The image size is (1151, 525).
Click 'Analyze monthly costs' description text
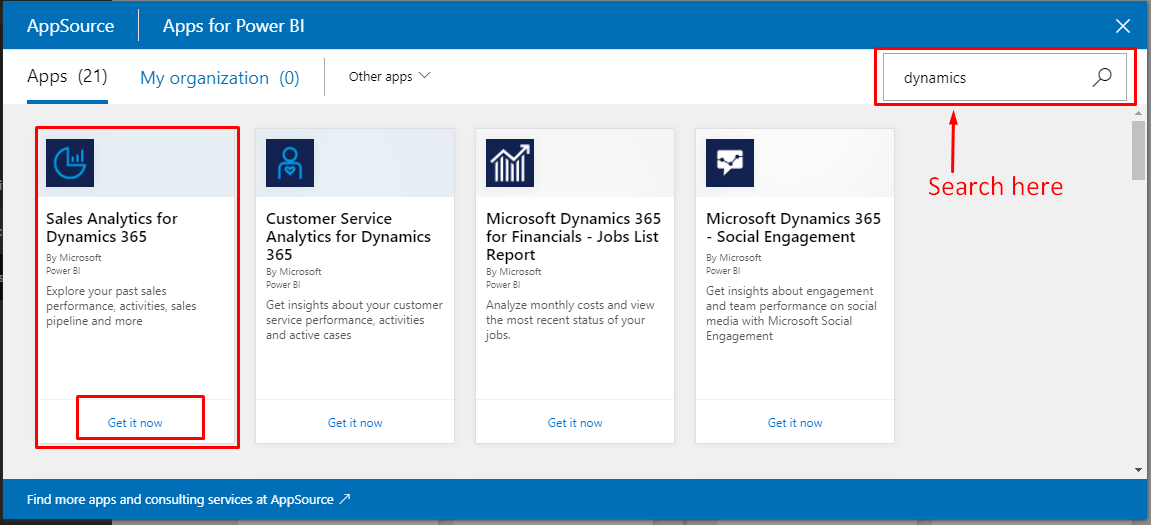(x=570, y=319)
